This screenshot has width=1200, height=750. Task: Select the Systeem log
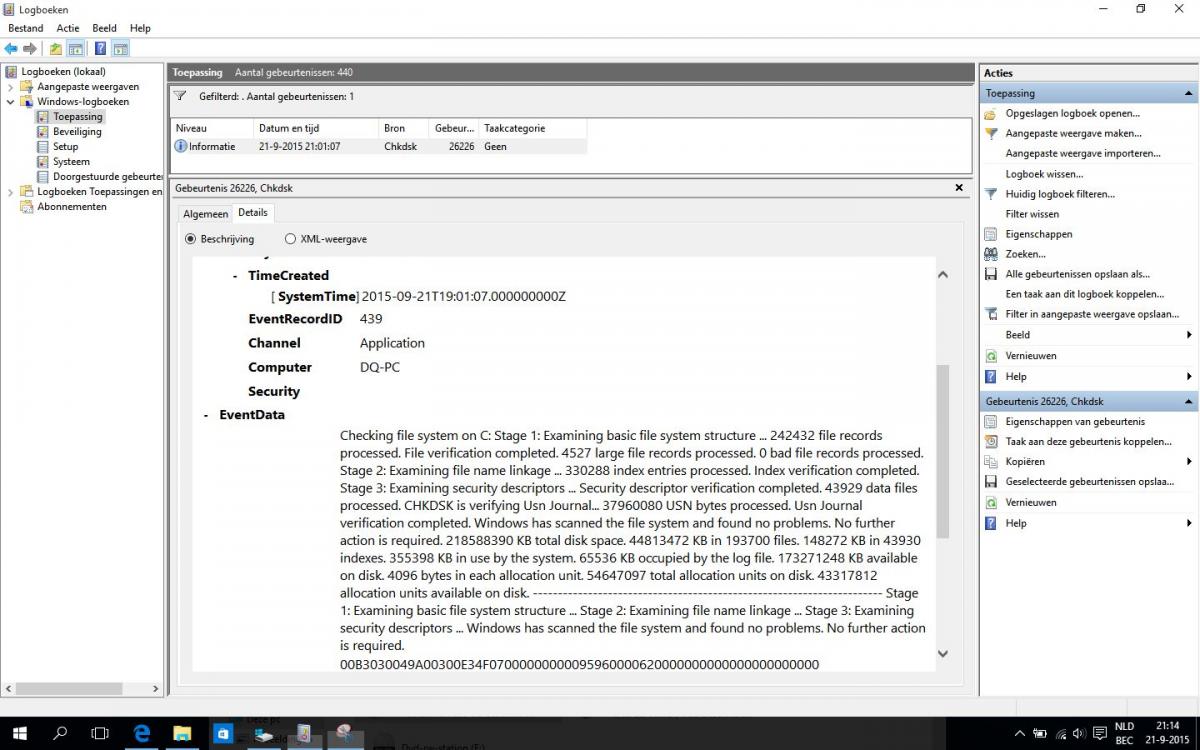click(71, 161)
